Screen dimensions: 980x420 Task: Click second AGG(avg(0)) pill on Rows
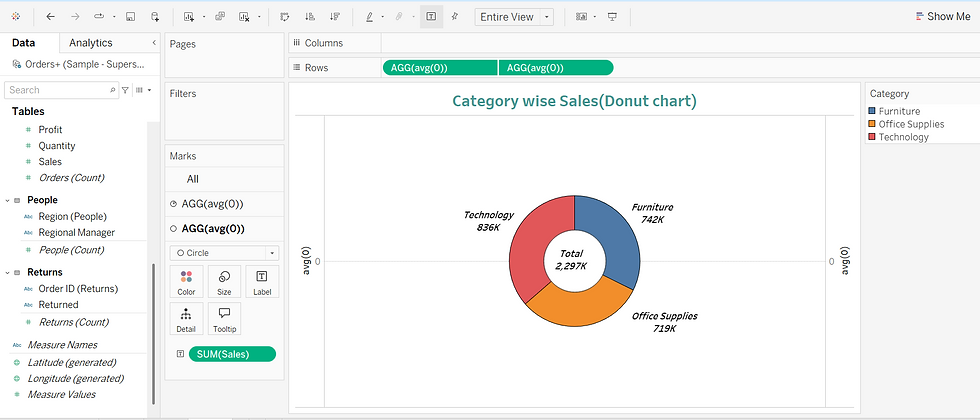556,68
